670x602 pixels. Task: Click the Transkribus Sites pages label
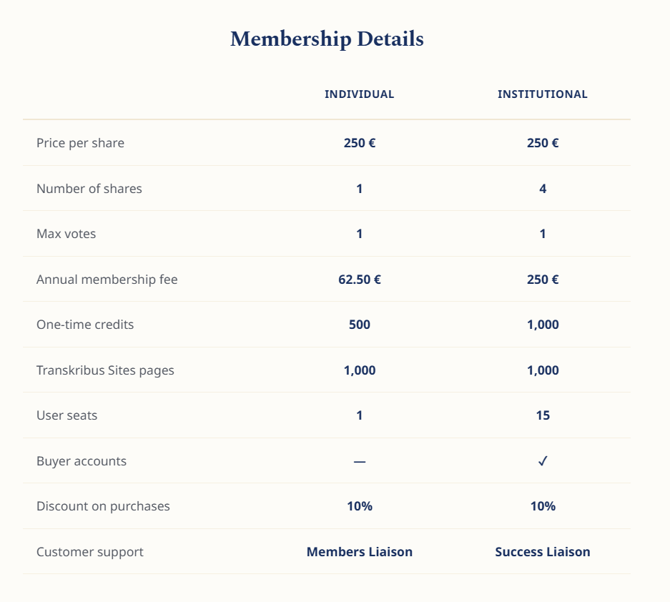pos(105,370)
